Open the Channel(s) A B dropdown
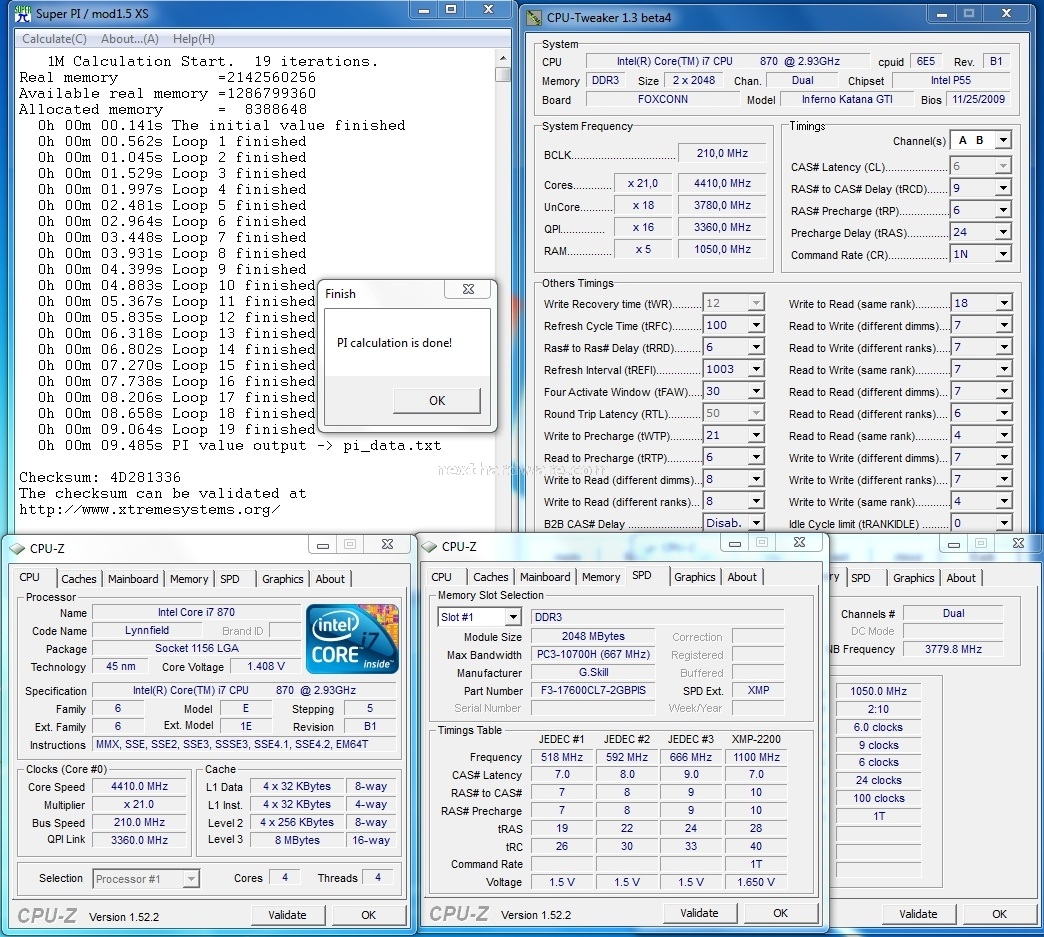Viewport: 1044px width, 937px height. click(x=1003, y=140)
